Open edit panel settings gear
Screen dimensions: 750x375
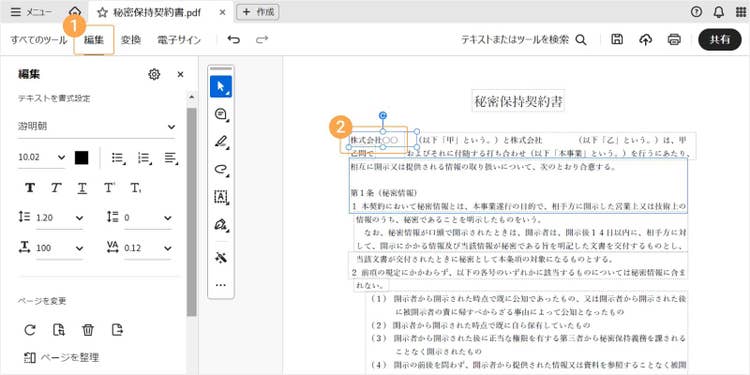click(x=154, y=74)
